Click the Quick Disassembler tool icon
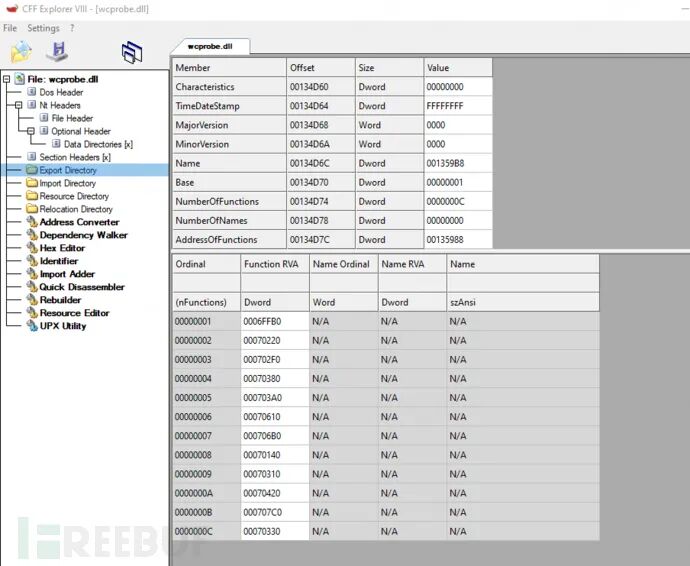The height and width of the screenshot is (566, 690). (32, 287)
